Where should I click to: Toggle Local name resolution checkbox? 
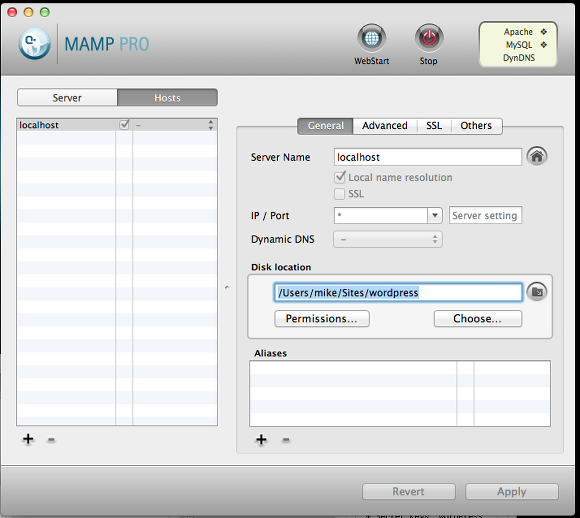(340, 177)
